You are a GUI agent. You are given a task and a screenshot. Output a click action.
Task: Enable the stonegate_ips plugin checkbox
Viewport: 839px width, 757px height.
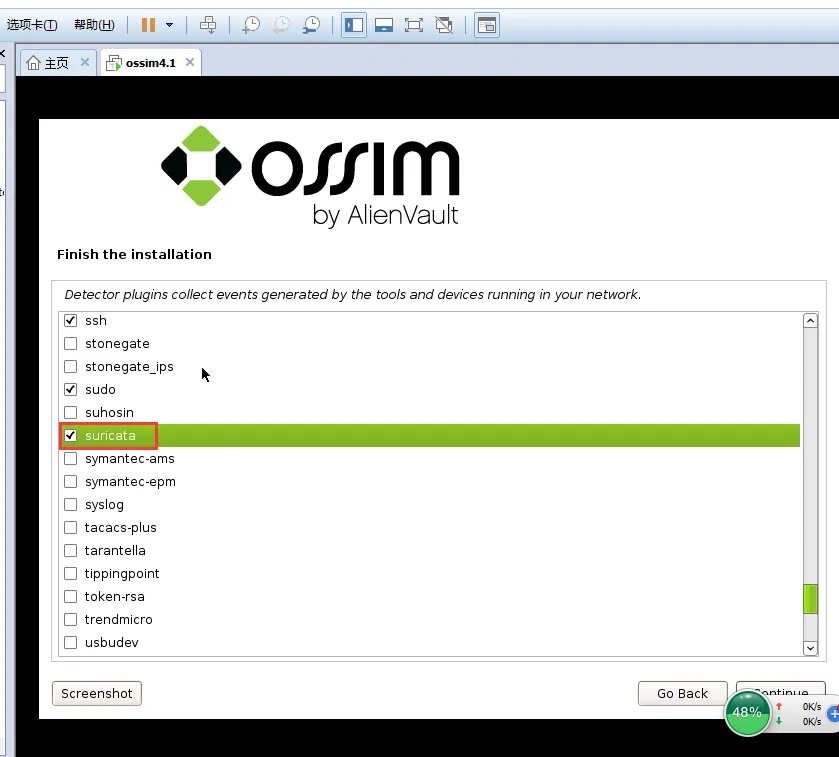click(x=71, y=366)
